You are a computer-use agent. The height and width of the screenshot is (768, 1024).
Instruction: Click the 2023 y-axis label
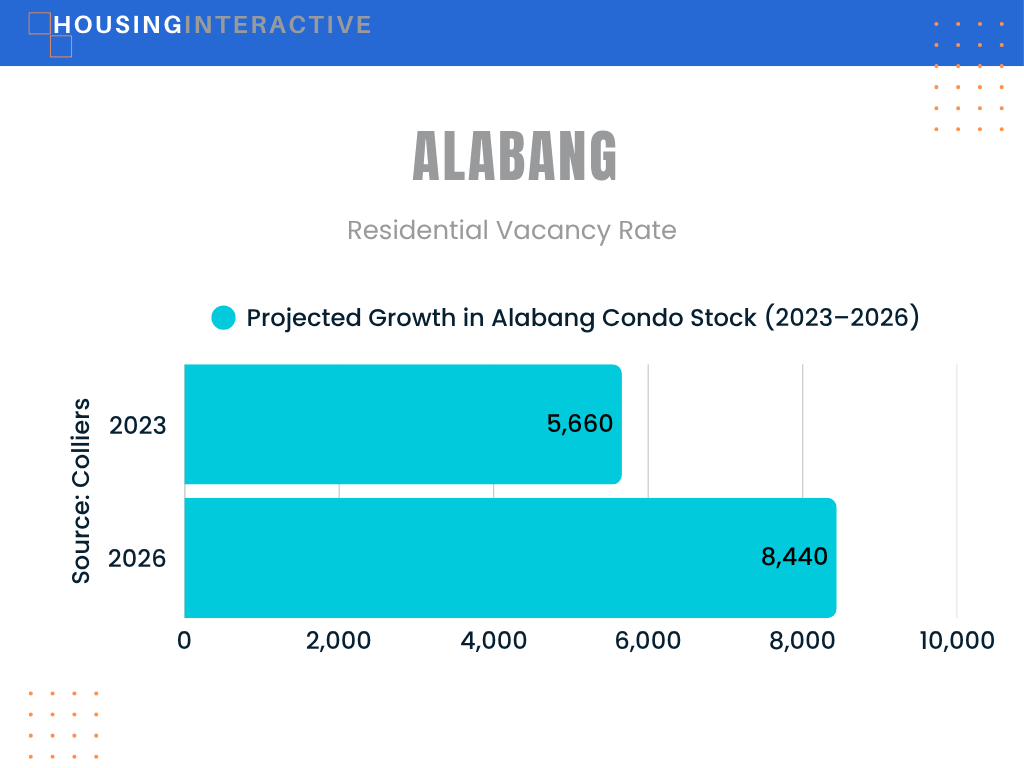tap(137, 426)
